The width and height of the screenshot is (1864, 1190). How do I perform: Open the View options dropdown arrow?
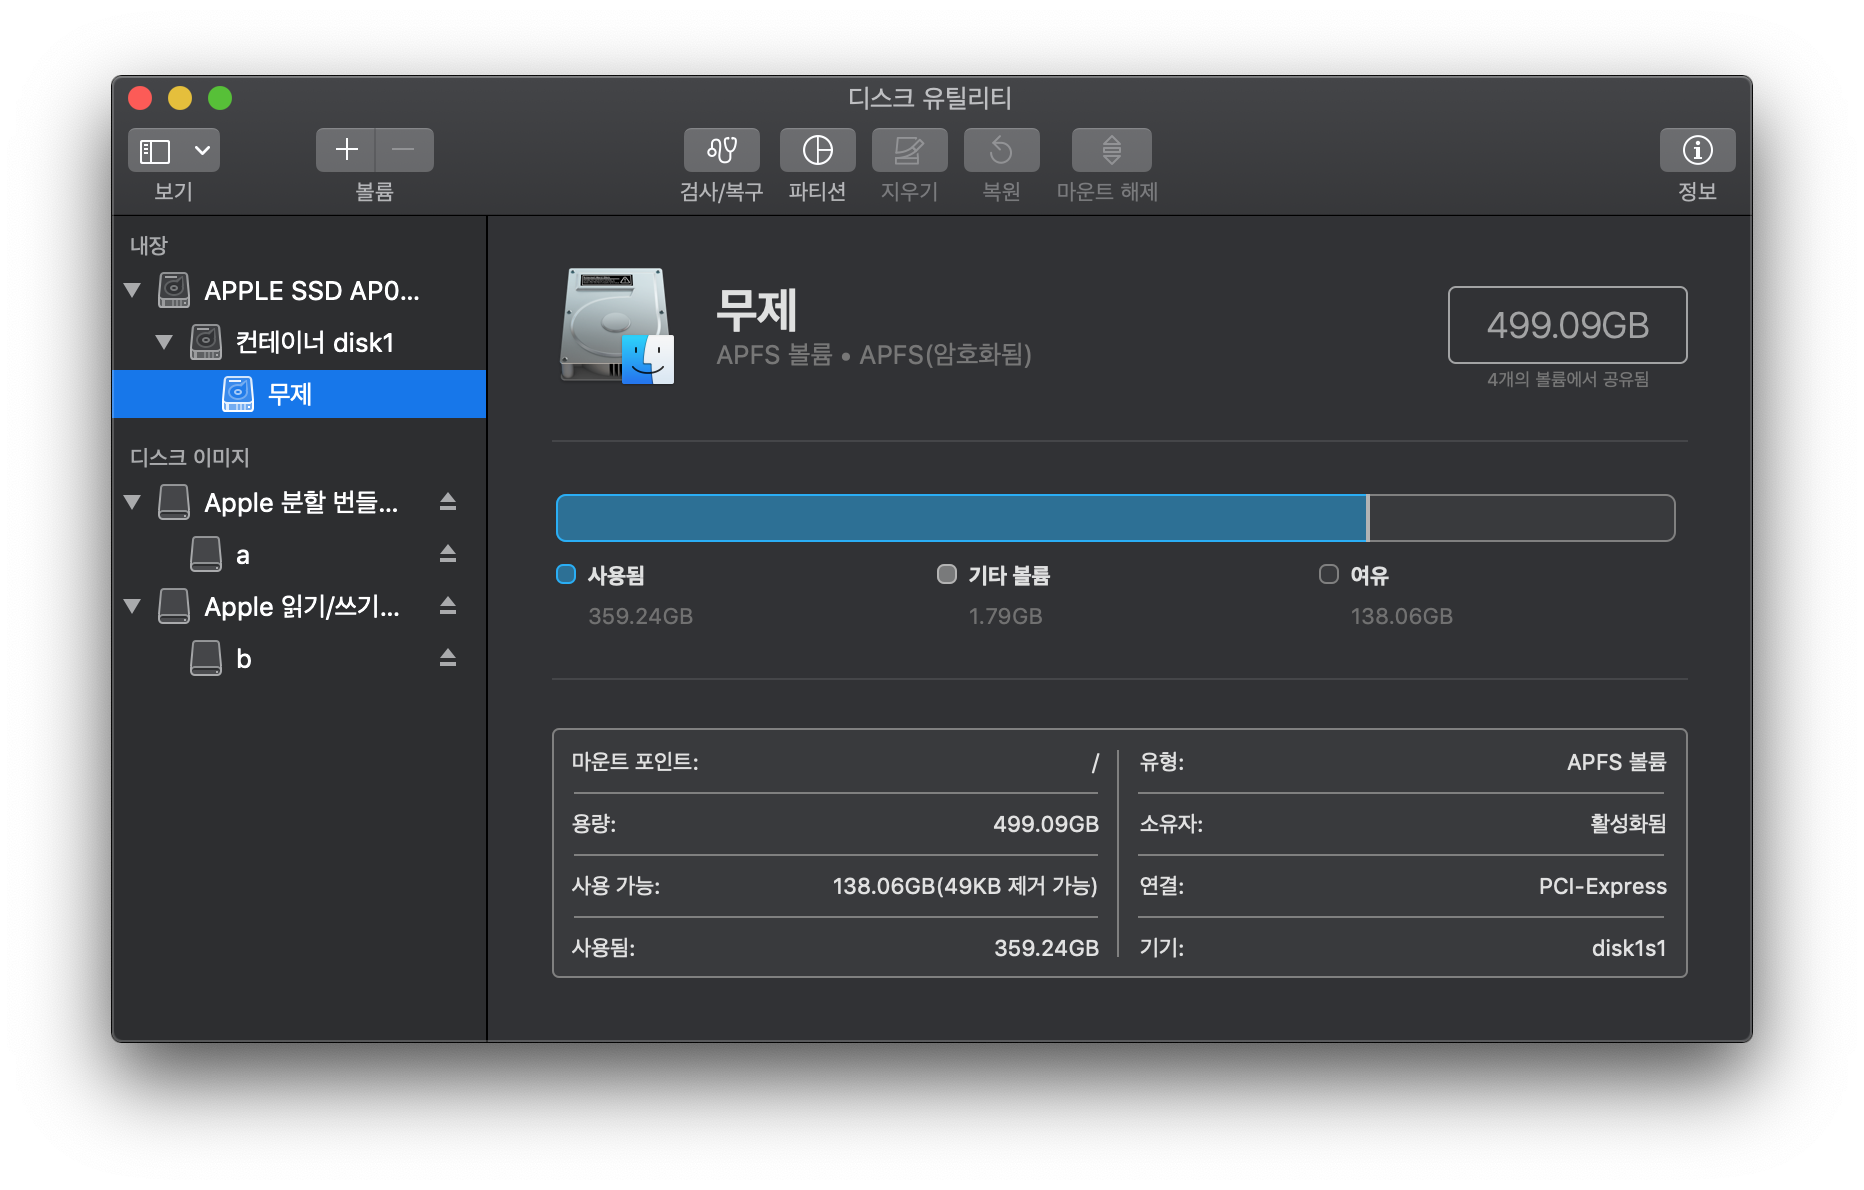click(x=202, y=150)
